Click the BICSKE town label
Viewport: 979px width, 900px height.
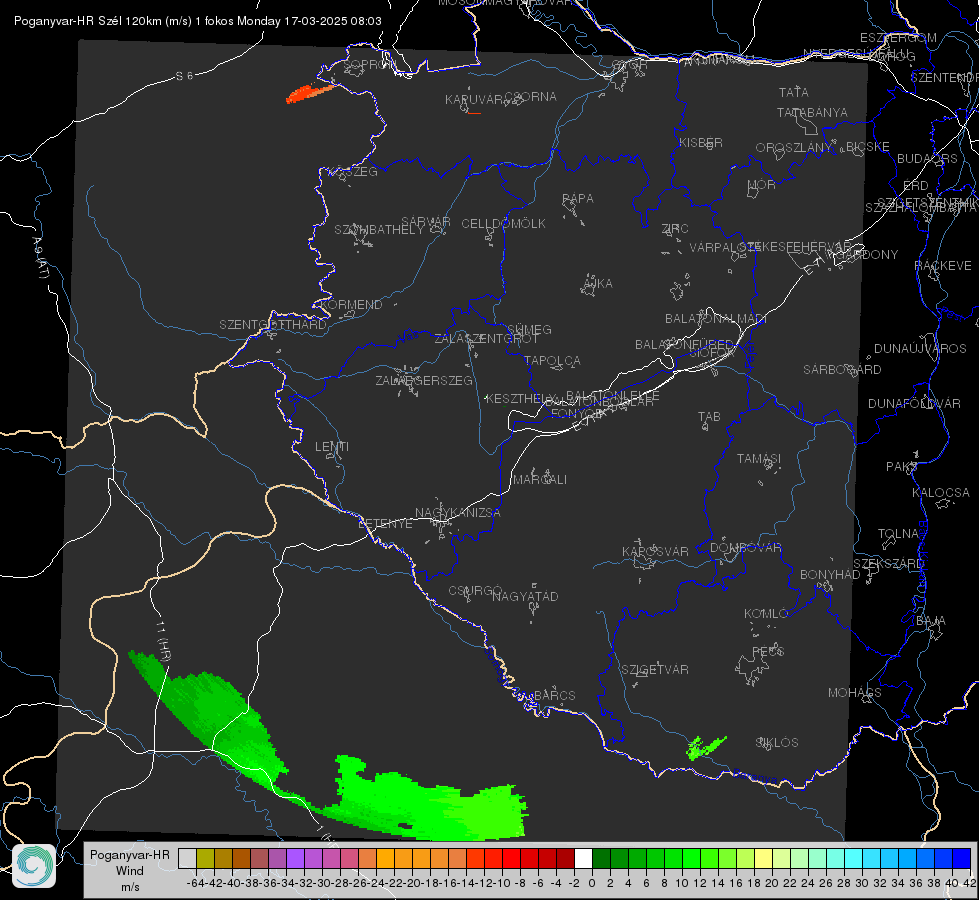(868, 146)
